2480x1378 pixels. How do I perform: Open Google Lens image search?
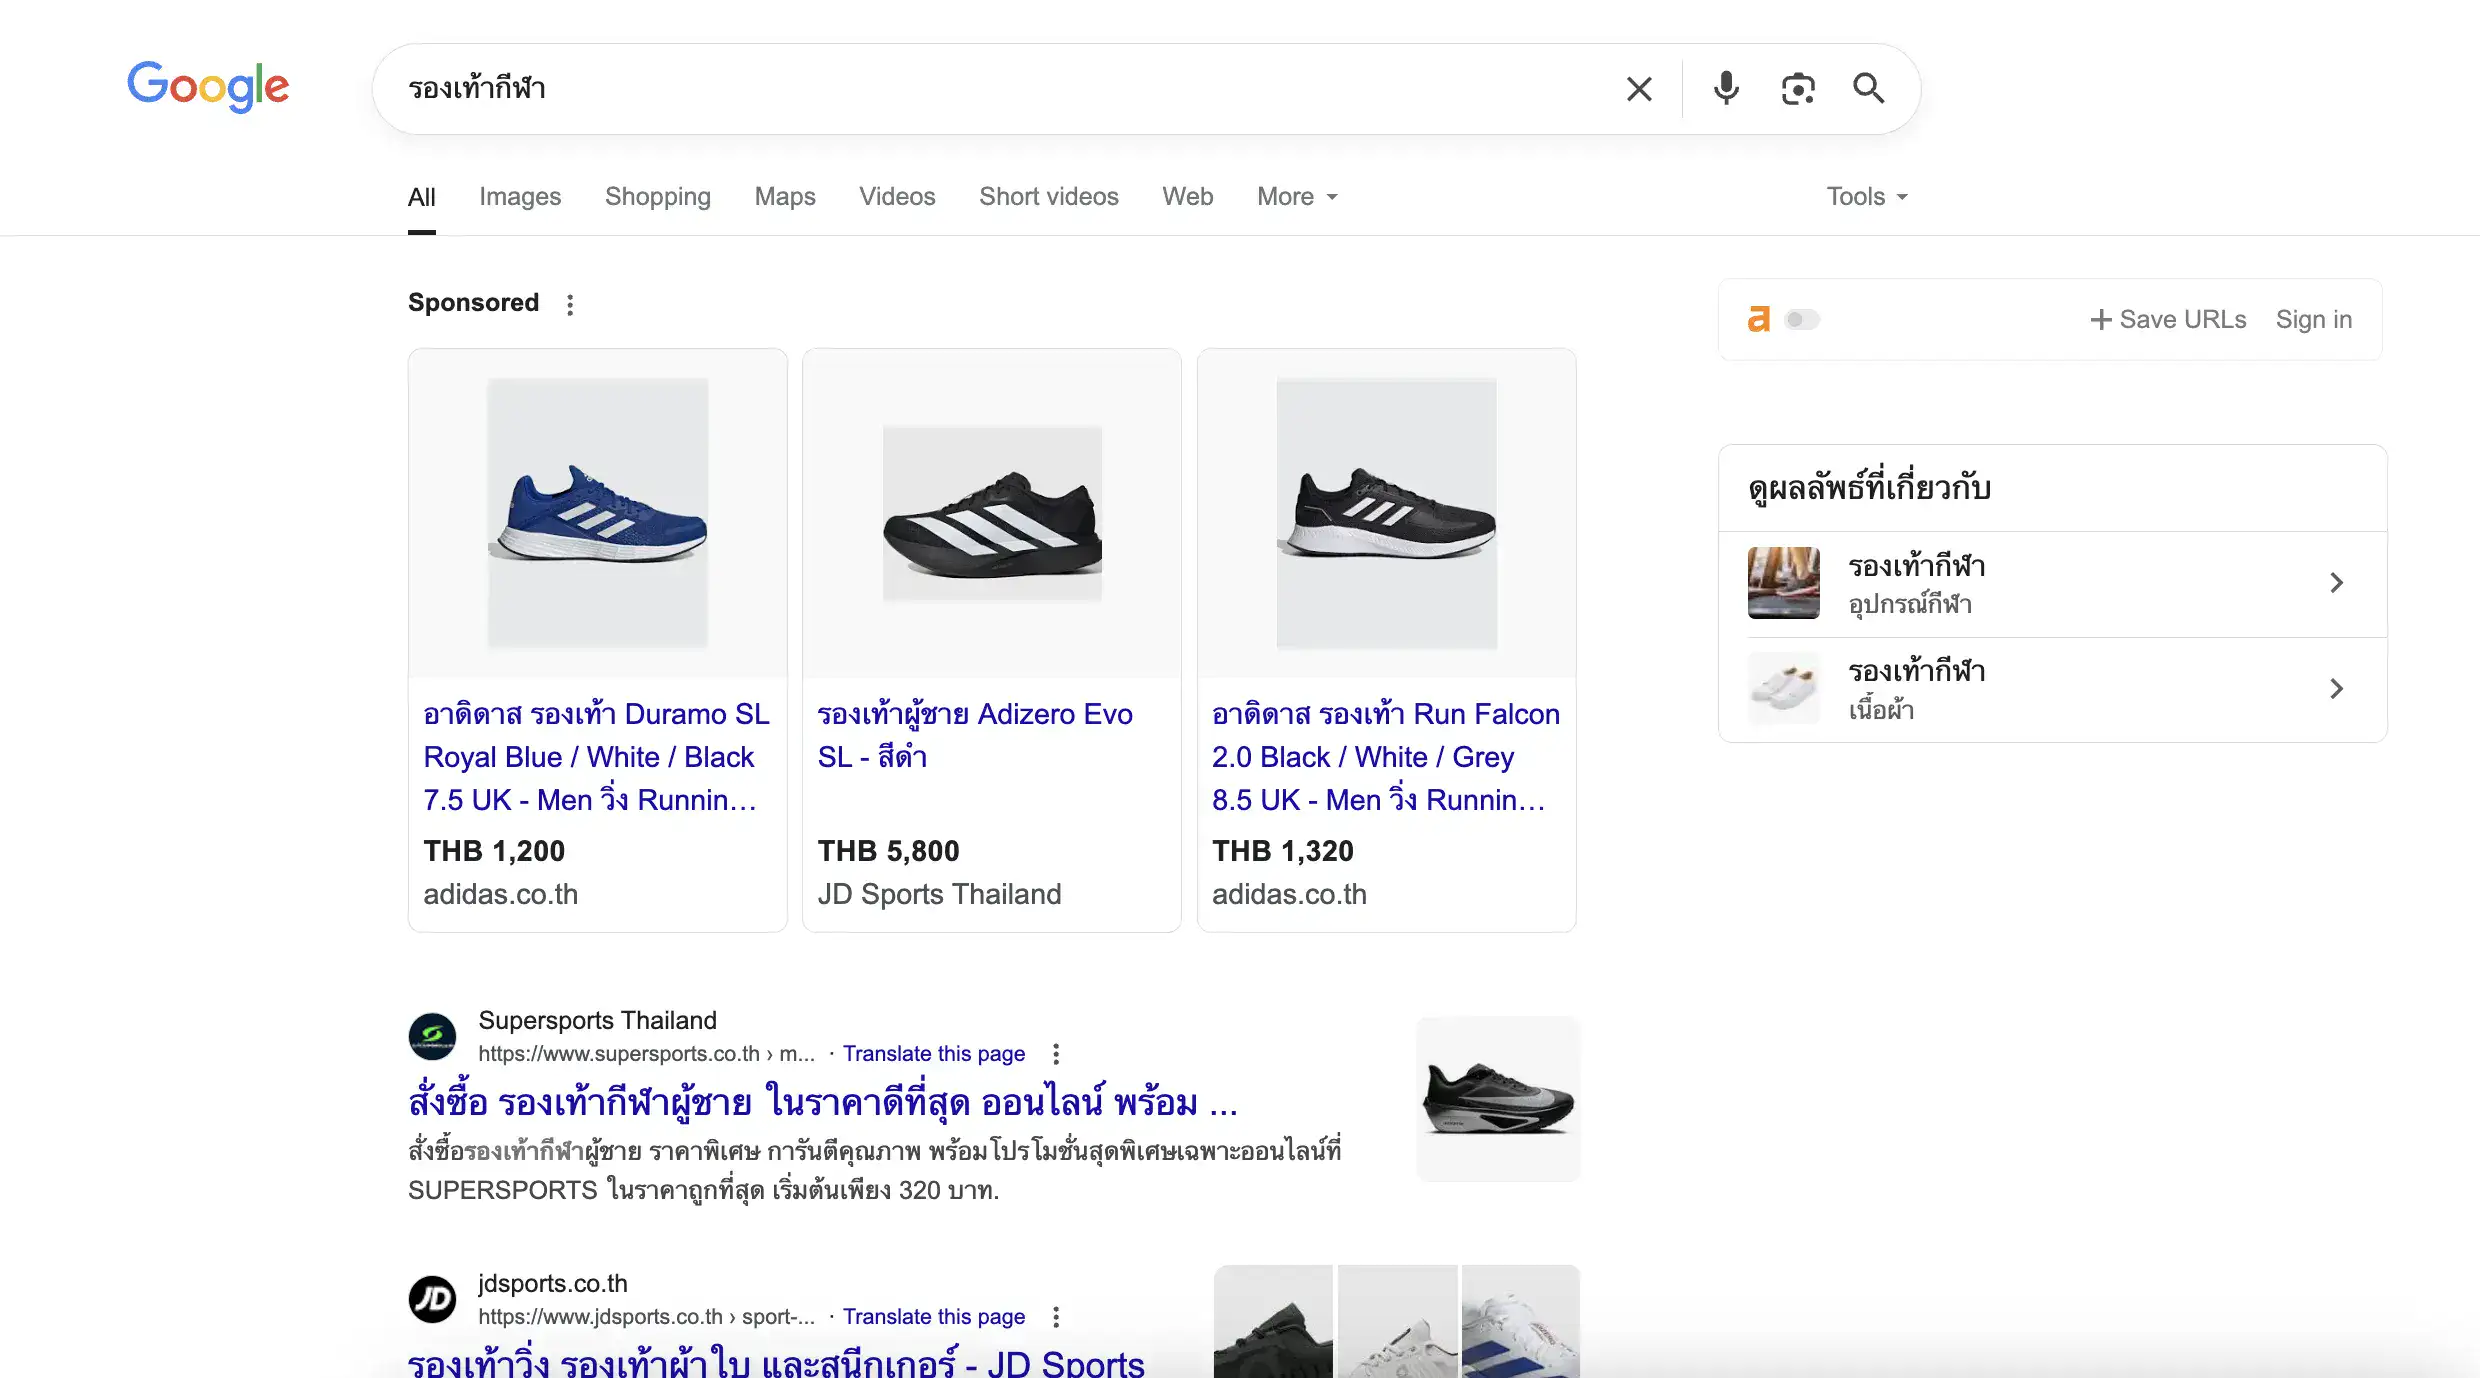[1798, 88]
